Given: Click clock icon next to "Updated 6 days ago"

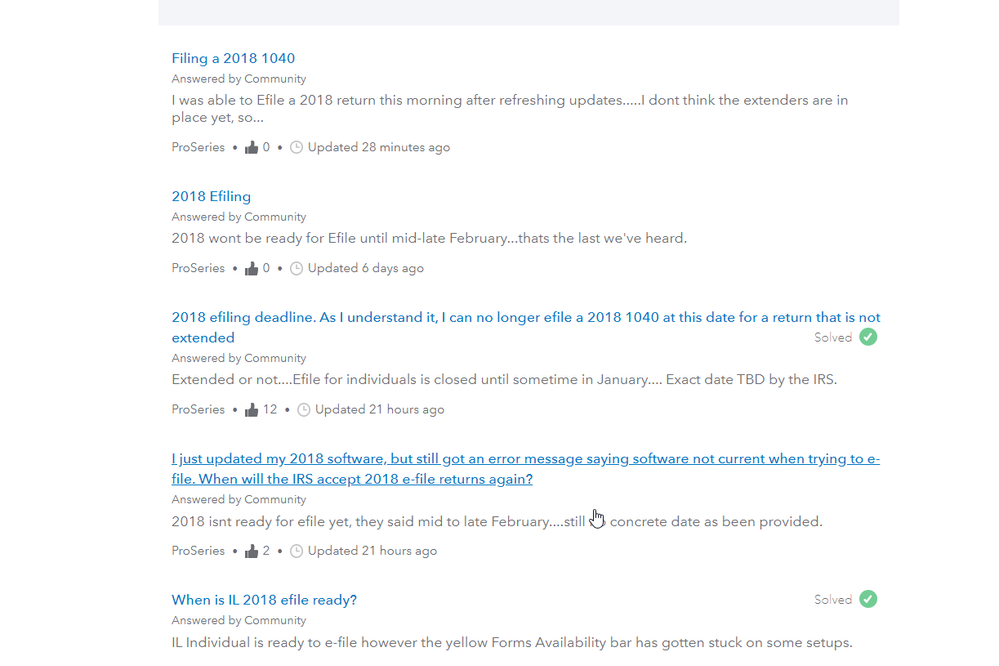Looking at the screenshot, I should point(296,269).
